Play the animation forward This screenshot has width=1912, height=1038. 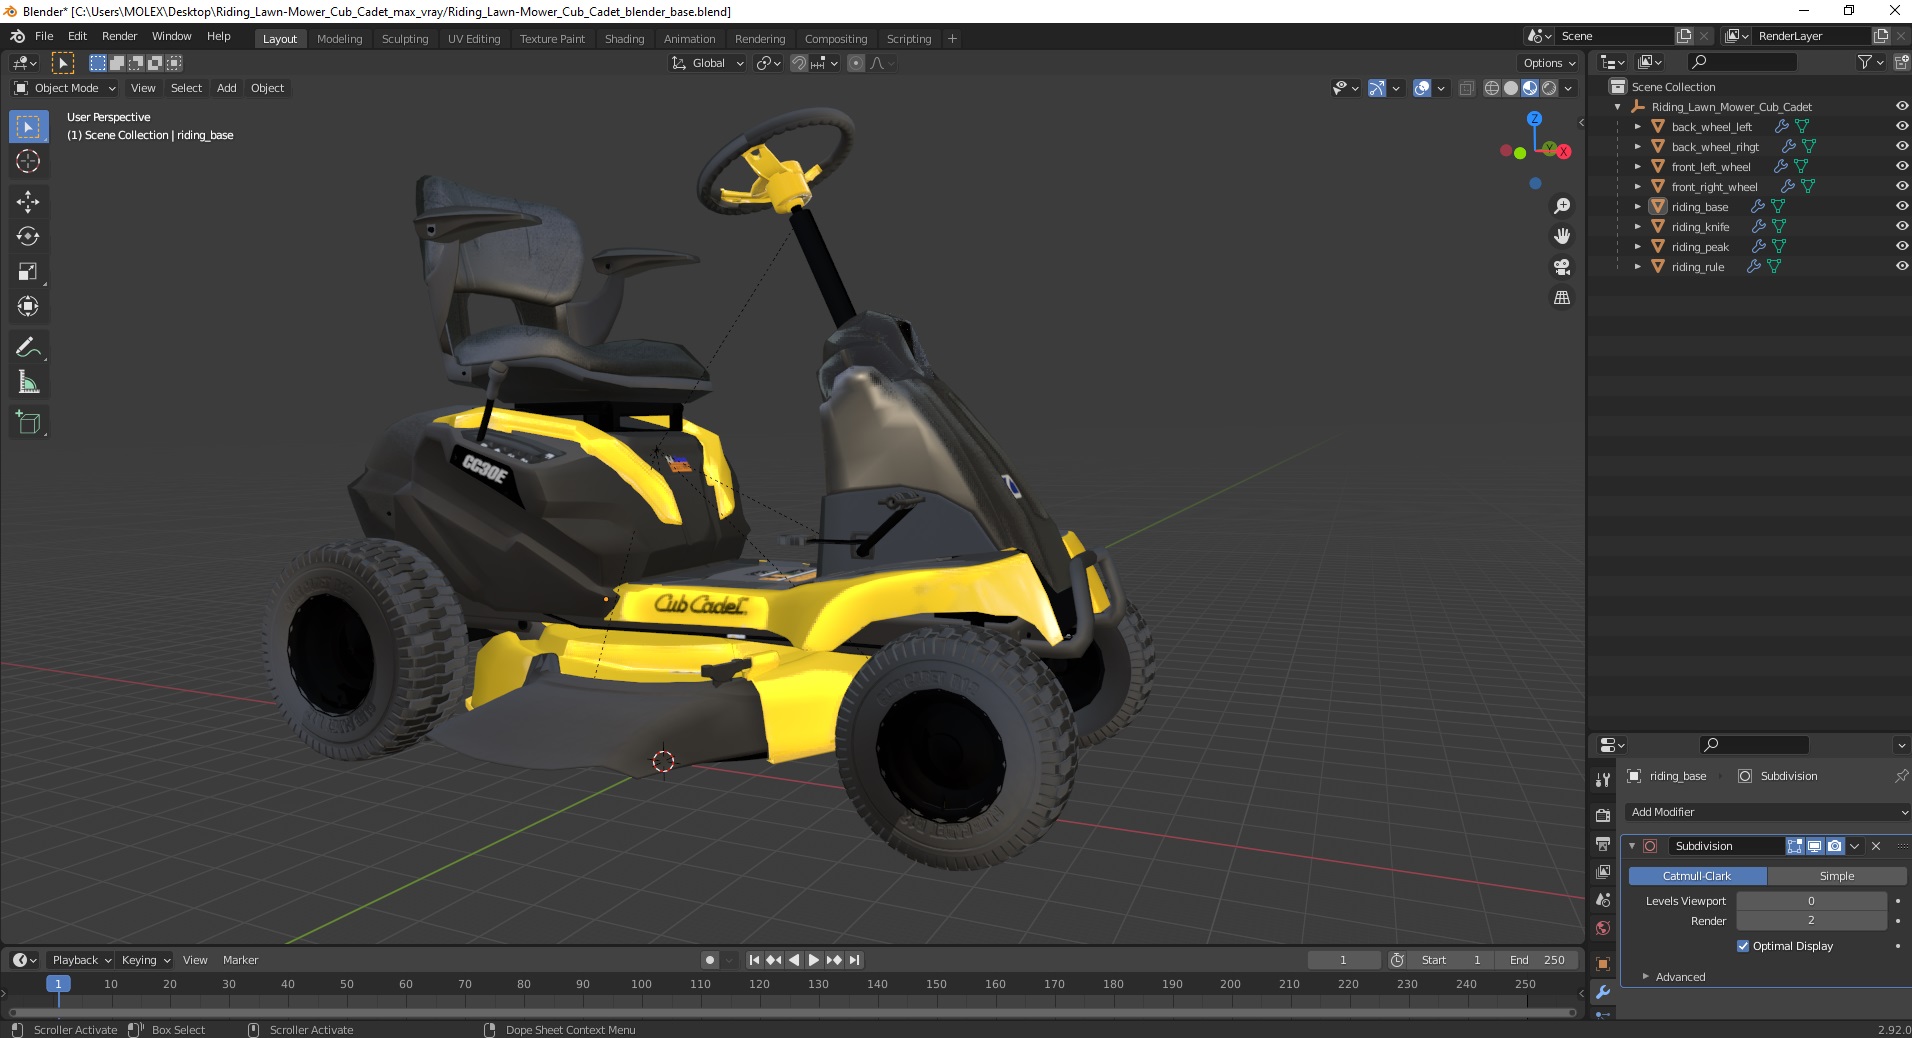(813, 960)
